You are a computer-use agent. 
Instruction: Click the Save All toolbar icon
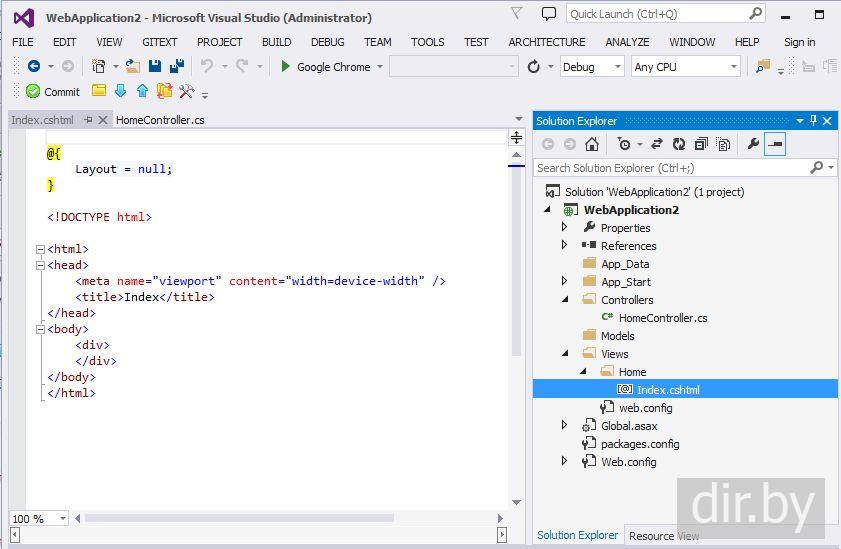tap(176, 66)
